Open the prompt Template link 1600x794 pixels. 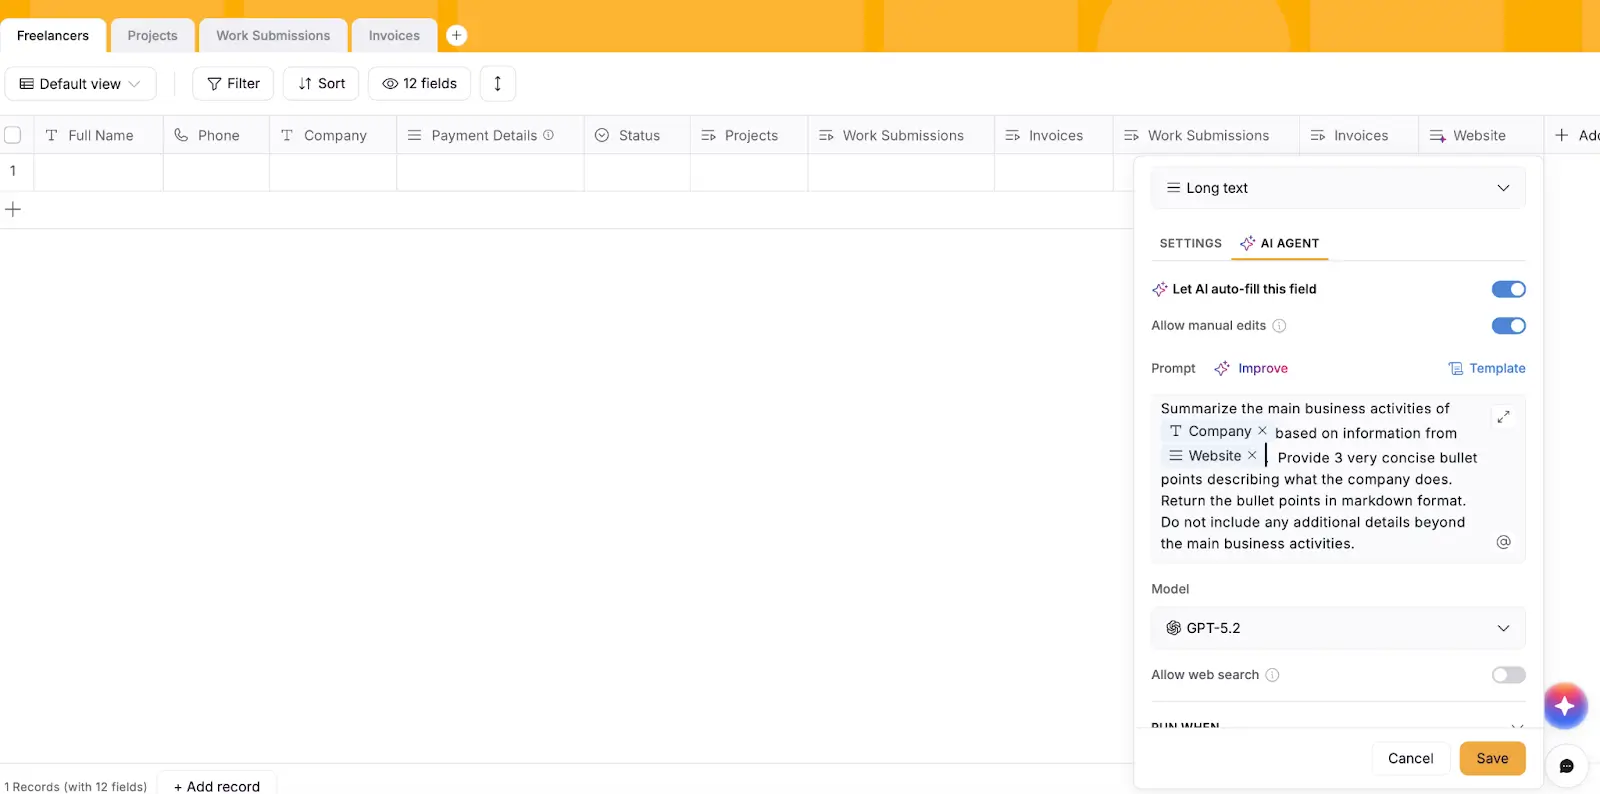coord(1487,368)
